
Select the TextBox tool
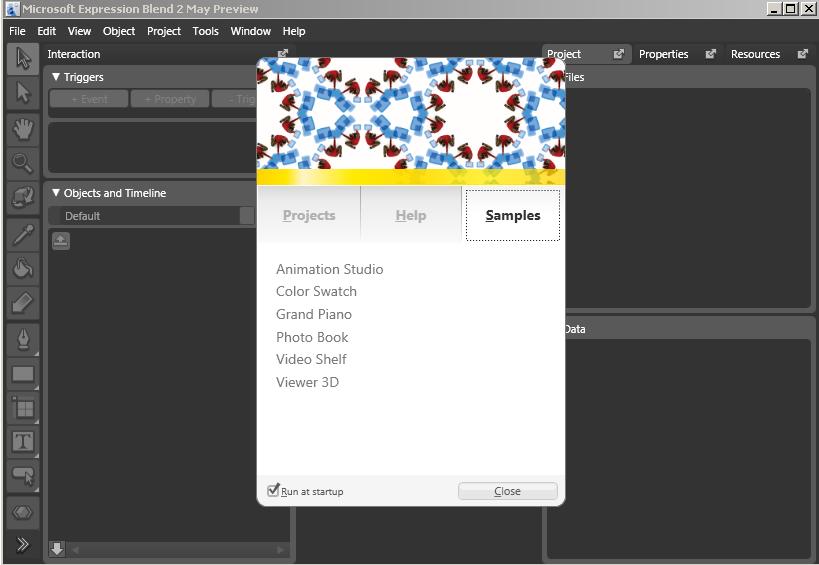coord(22,442)
